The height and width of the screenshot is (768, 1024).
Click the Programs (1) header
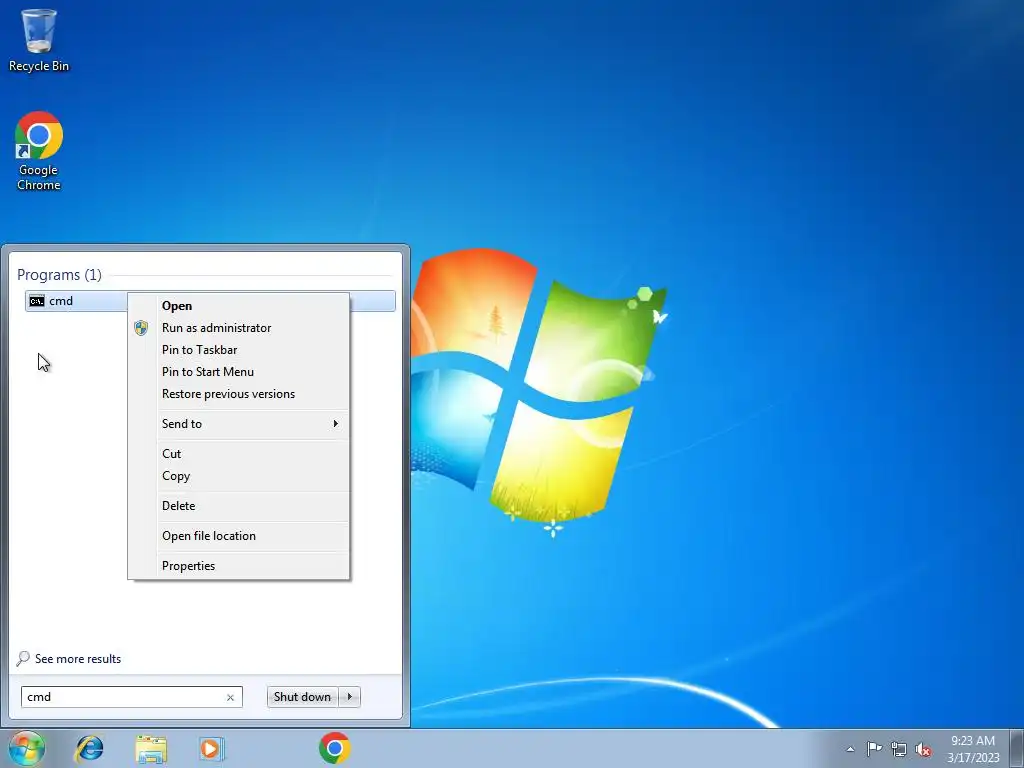pos(59,275)
